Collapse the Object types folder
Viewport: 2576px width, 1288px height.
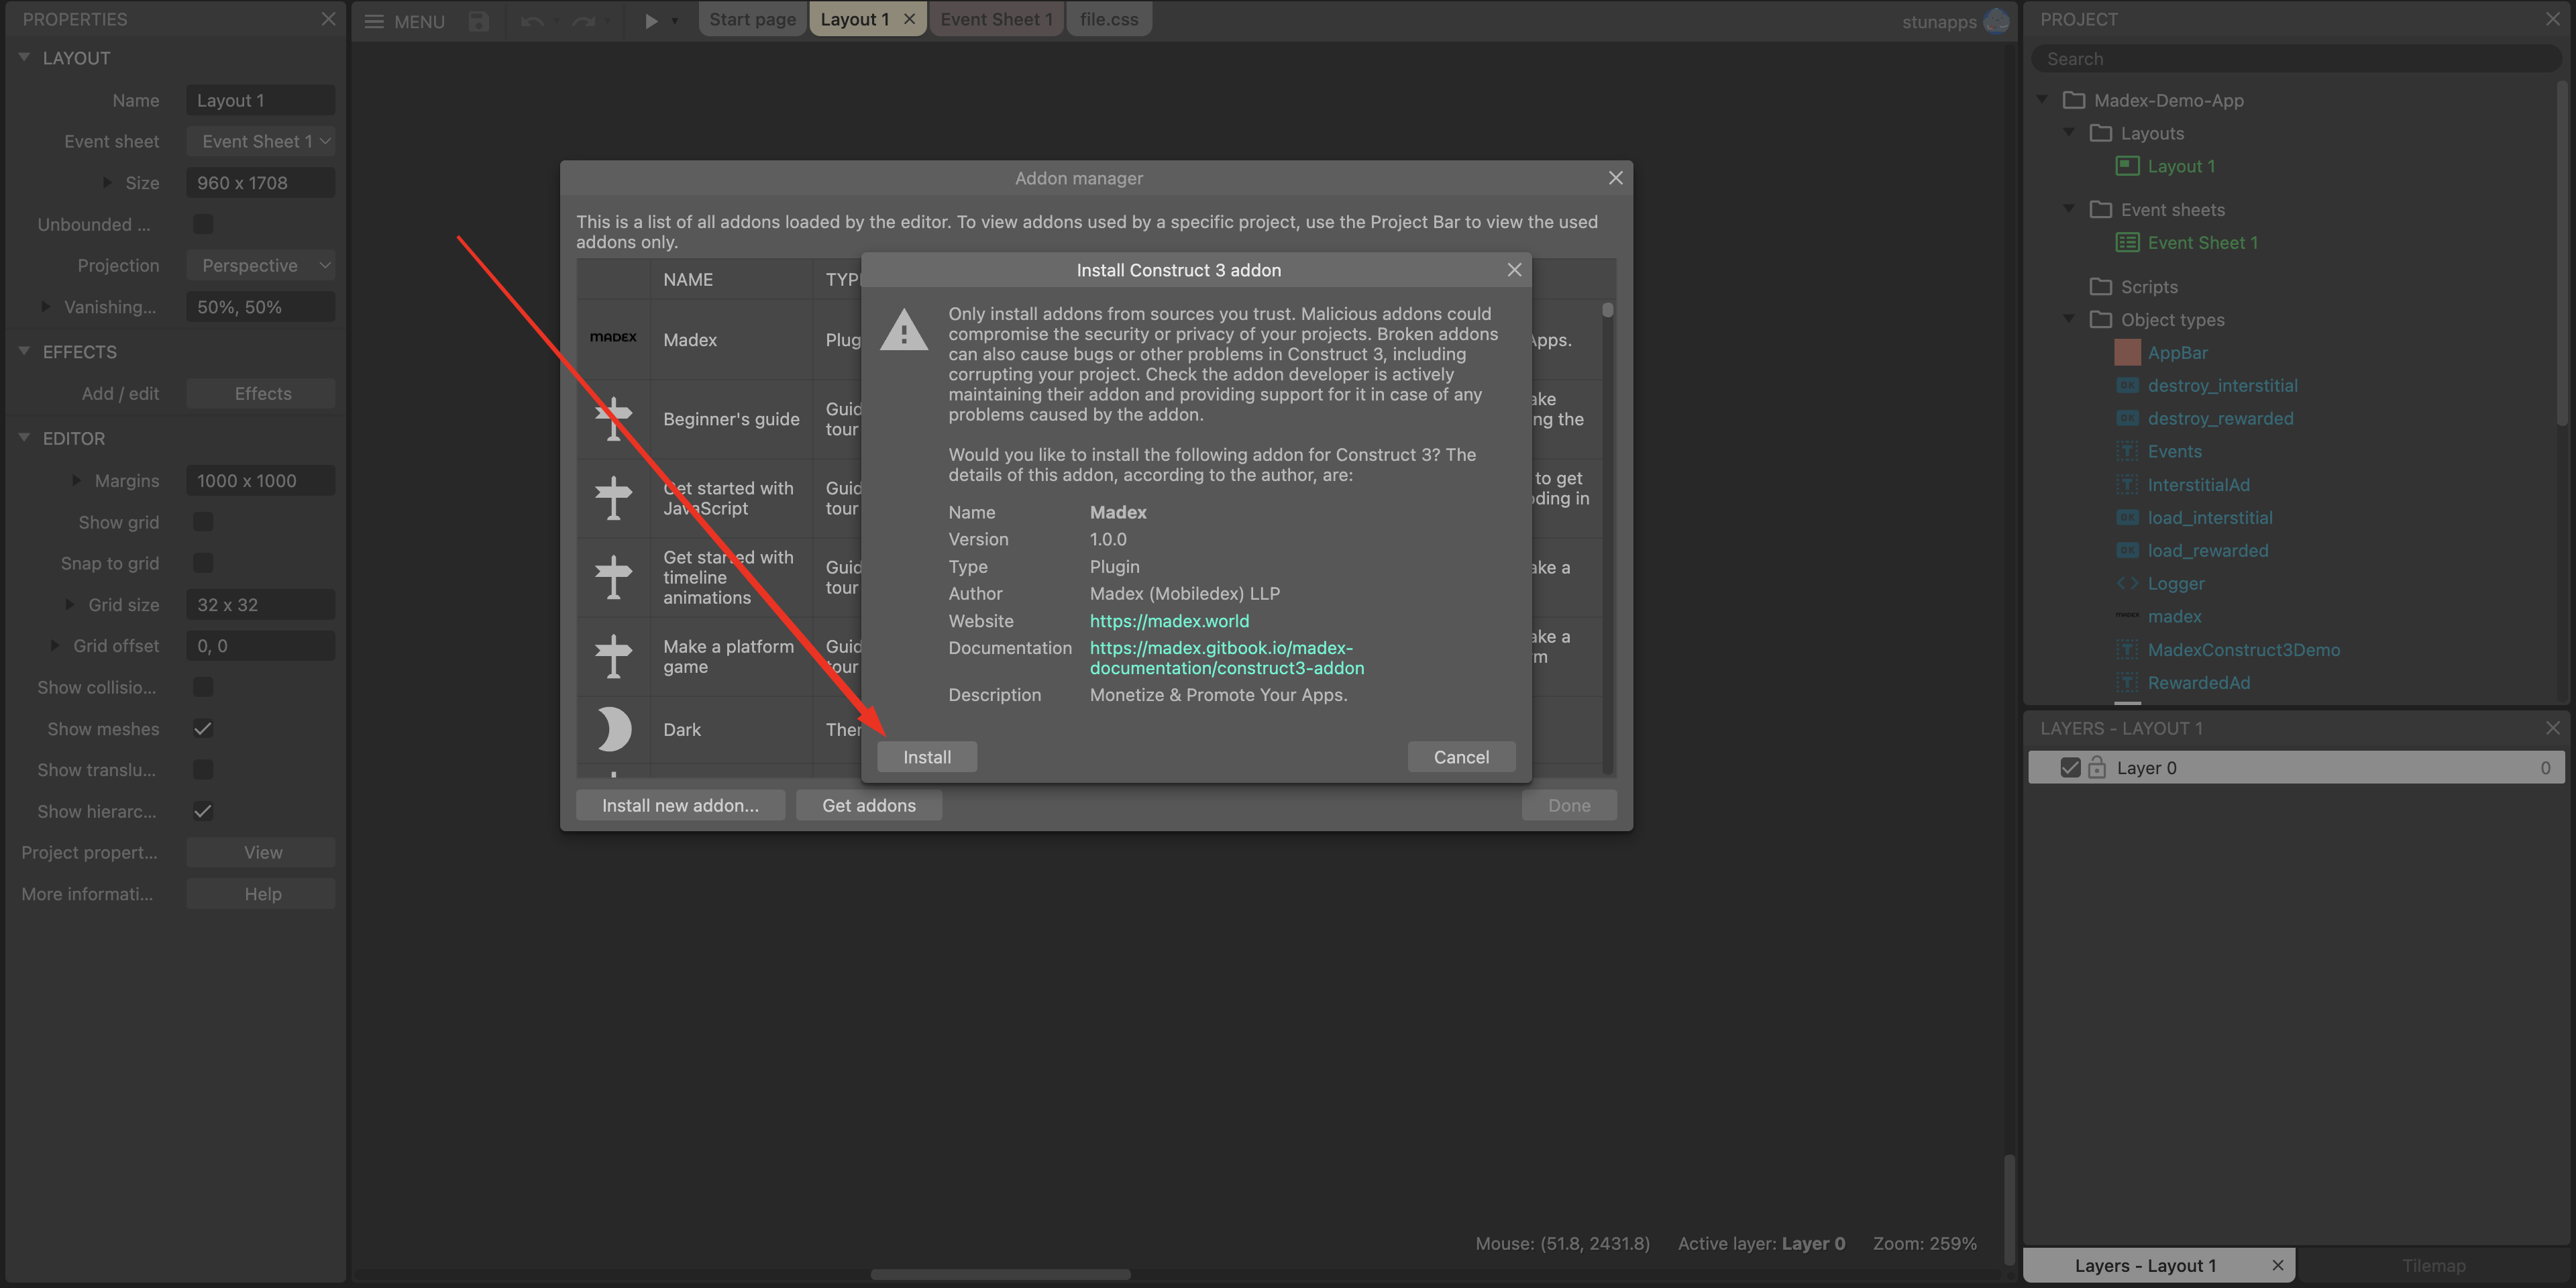pos(2069,318)
